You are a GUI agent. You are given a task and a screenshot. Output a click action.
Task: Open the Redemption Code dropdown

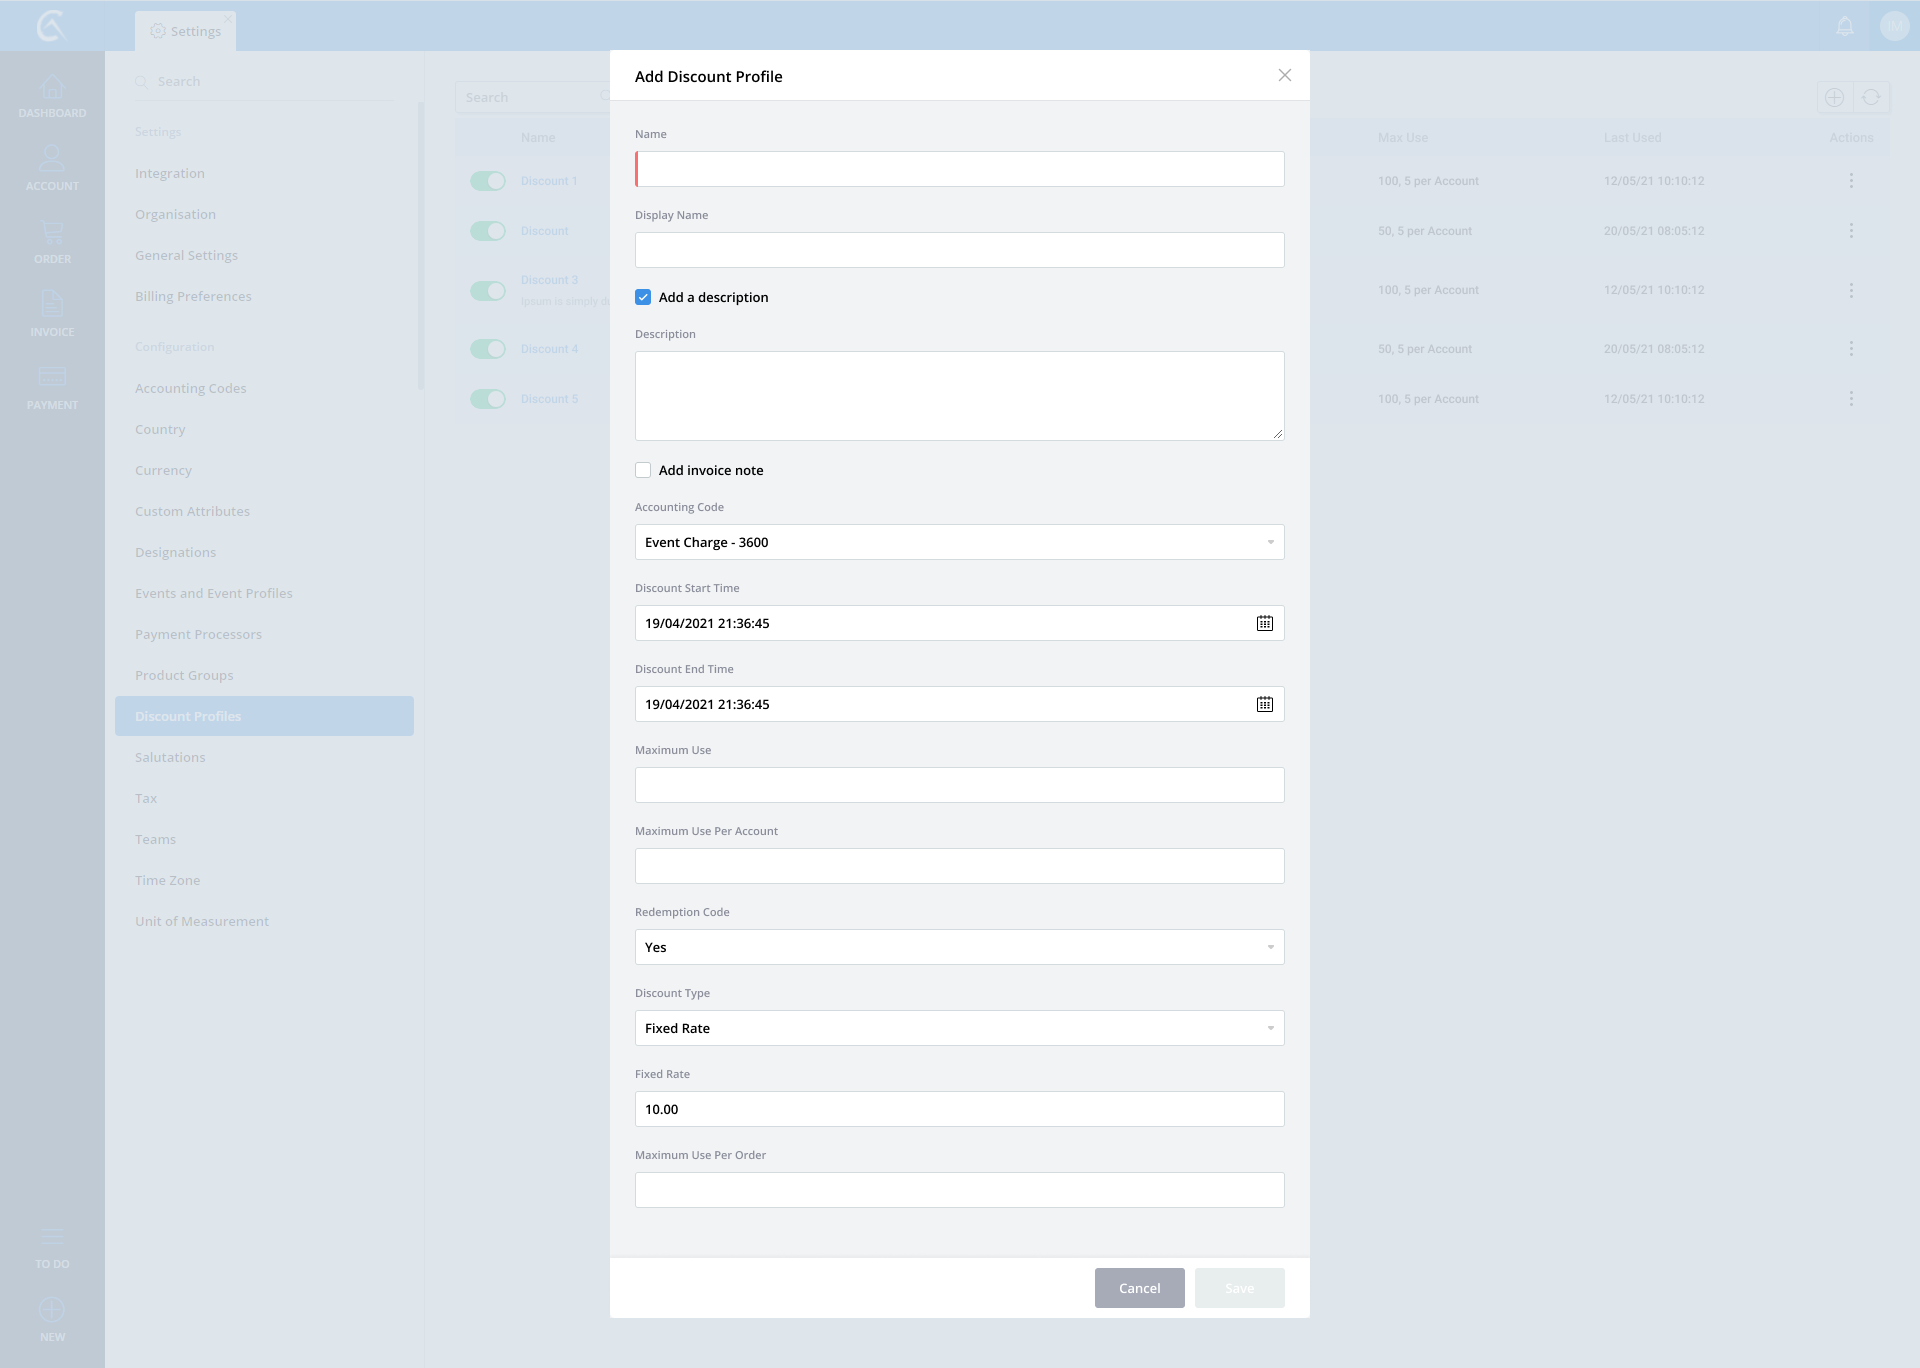[959, 947]
